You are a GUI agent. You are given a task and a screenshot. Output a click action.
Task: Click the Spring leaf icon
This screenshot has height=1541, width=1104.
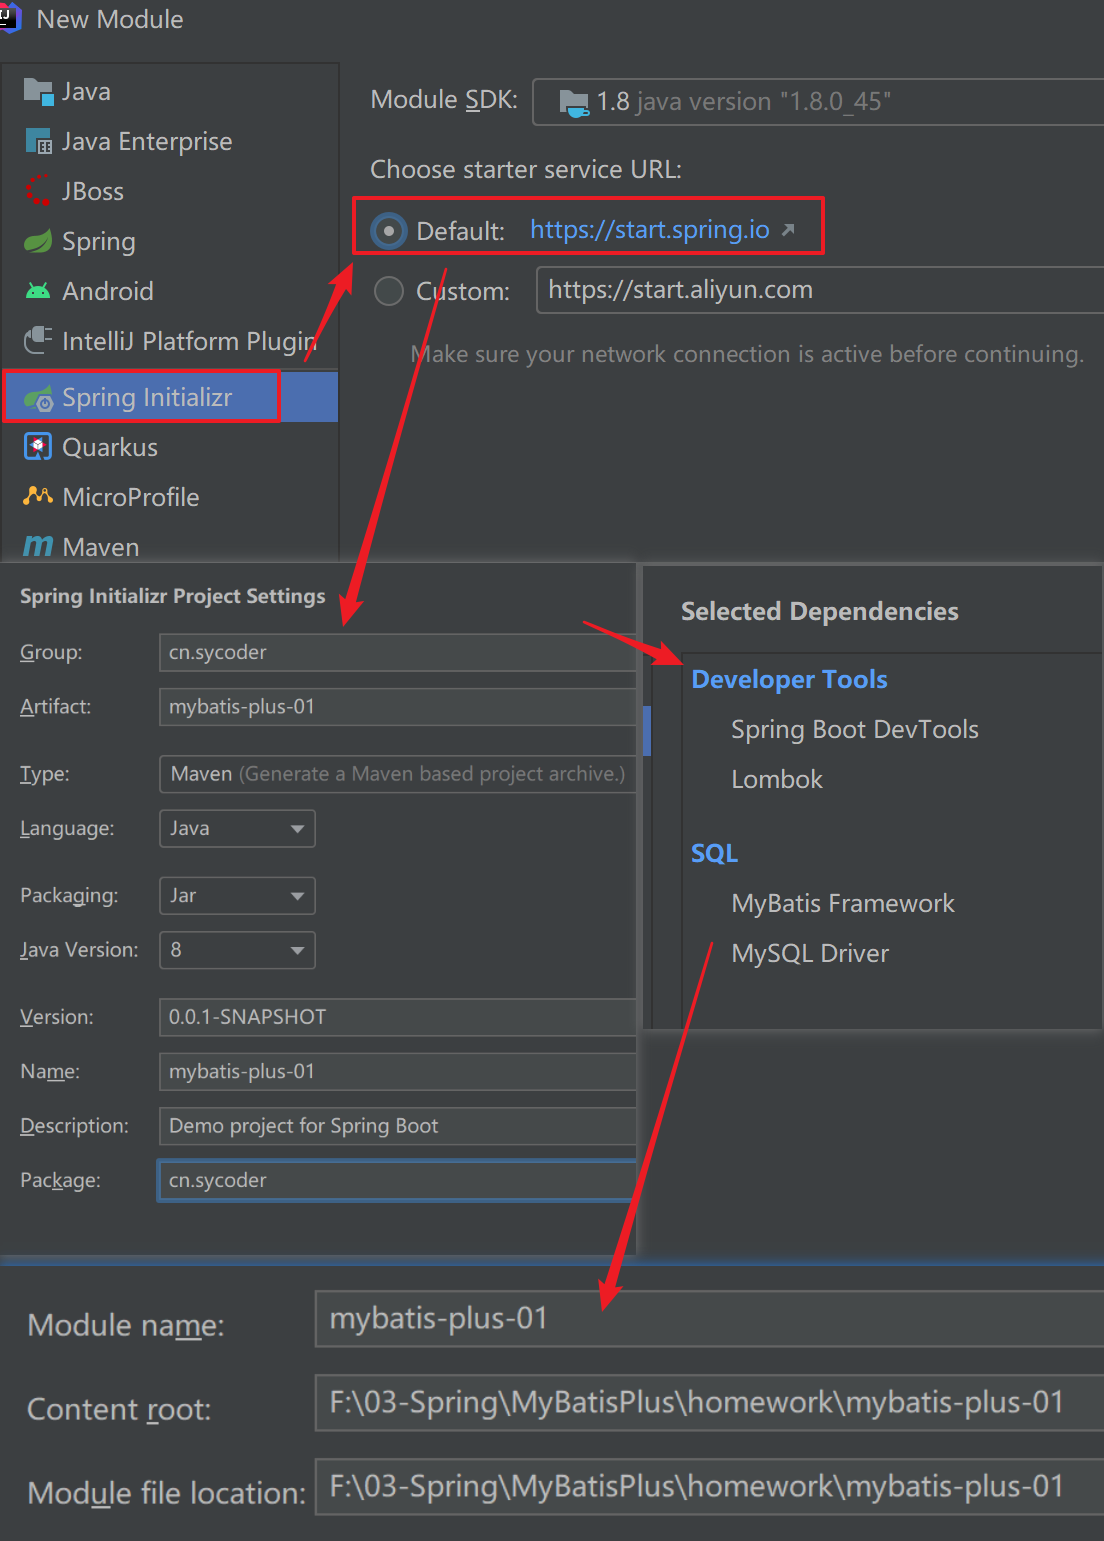click(38, 241)
